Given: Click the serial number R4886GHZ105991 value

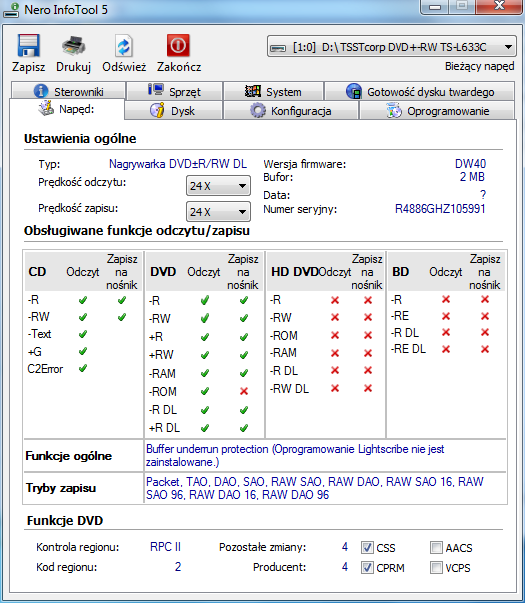Looking at the screenshot, I should 440,209.
